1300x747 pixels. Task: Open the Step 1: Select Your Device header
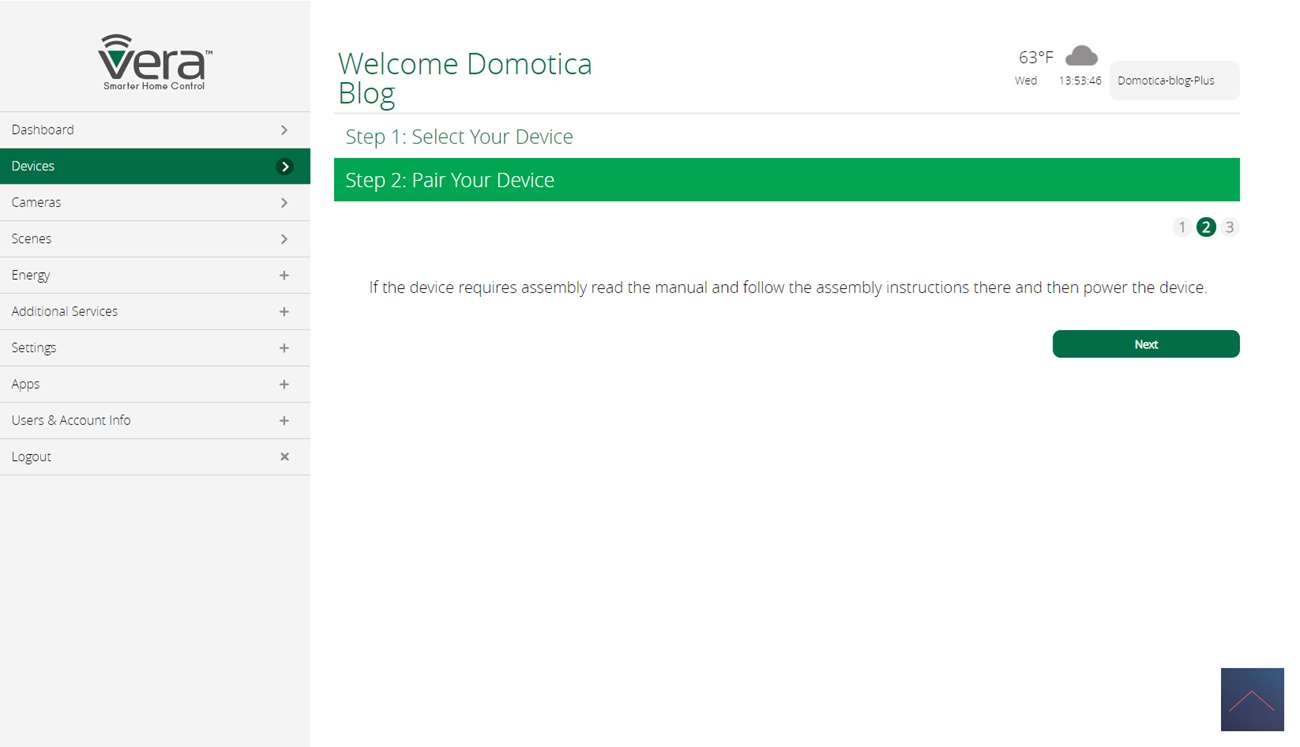pyautogui.click(x=459, y=137)
